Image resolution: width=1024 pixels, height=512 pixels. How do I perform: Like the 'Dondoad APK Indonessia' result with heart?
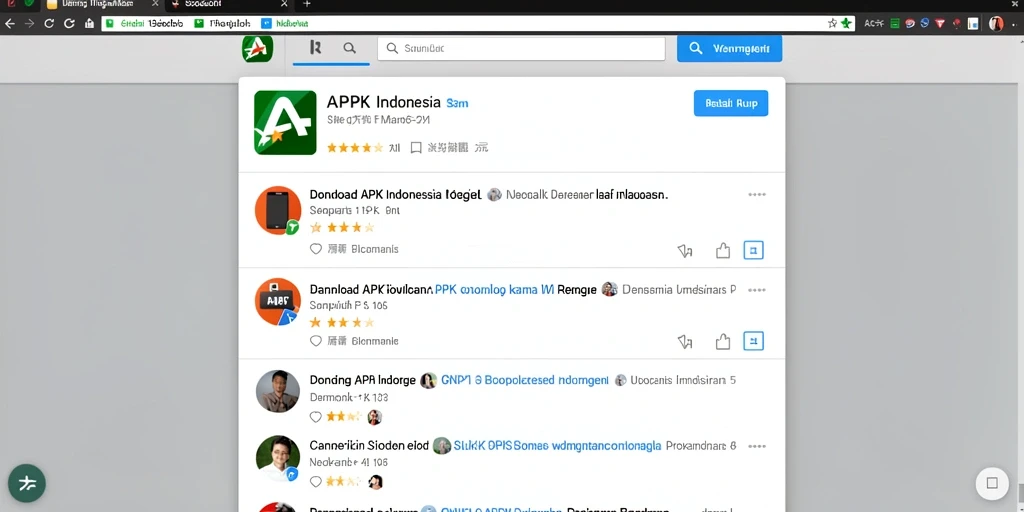[315, 249]
